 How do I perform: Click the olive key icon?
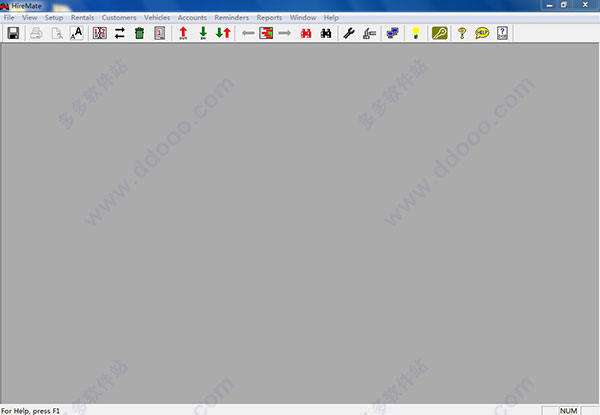(440, 33)
